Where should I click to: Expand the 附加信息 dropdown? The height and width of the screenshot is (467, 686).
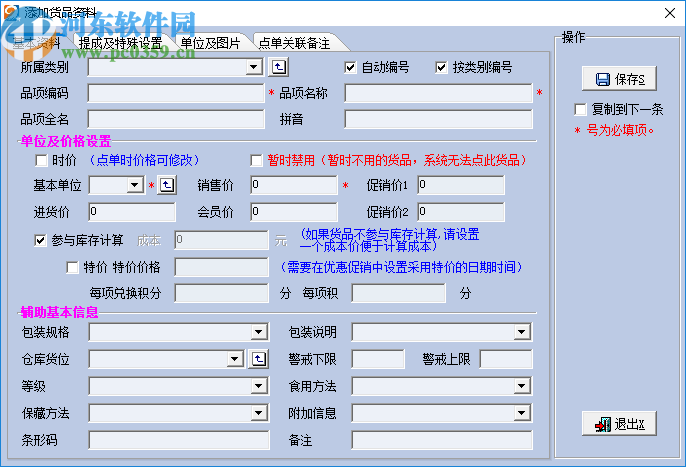click(522, 413)
